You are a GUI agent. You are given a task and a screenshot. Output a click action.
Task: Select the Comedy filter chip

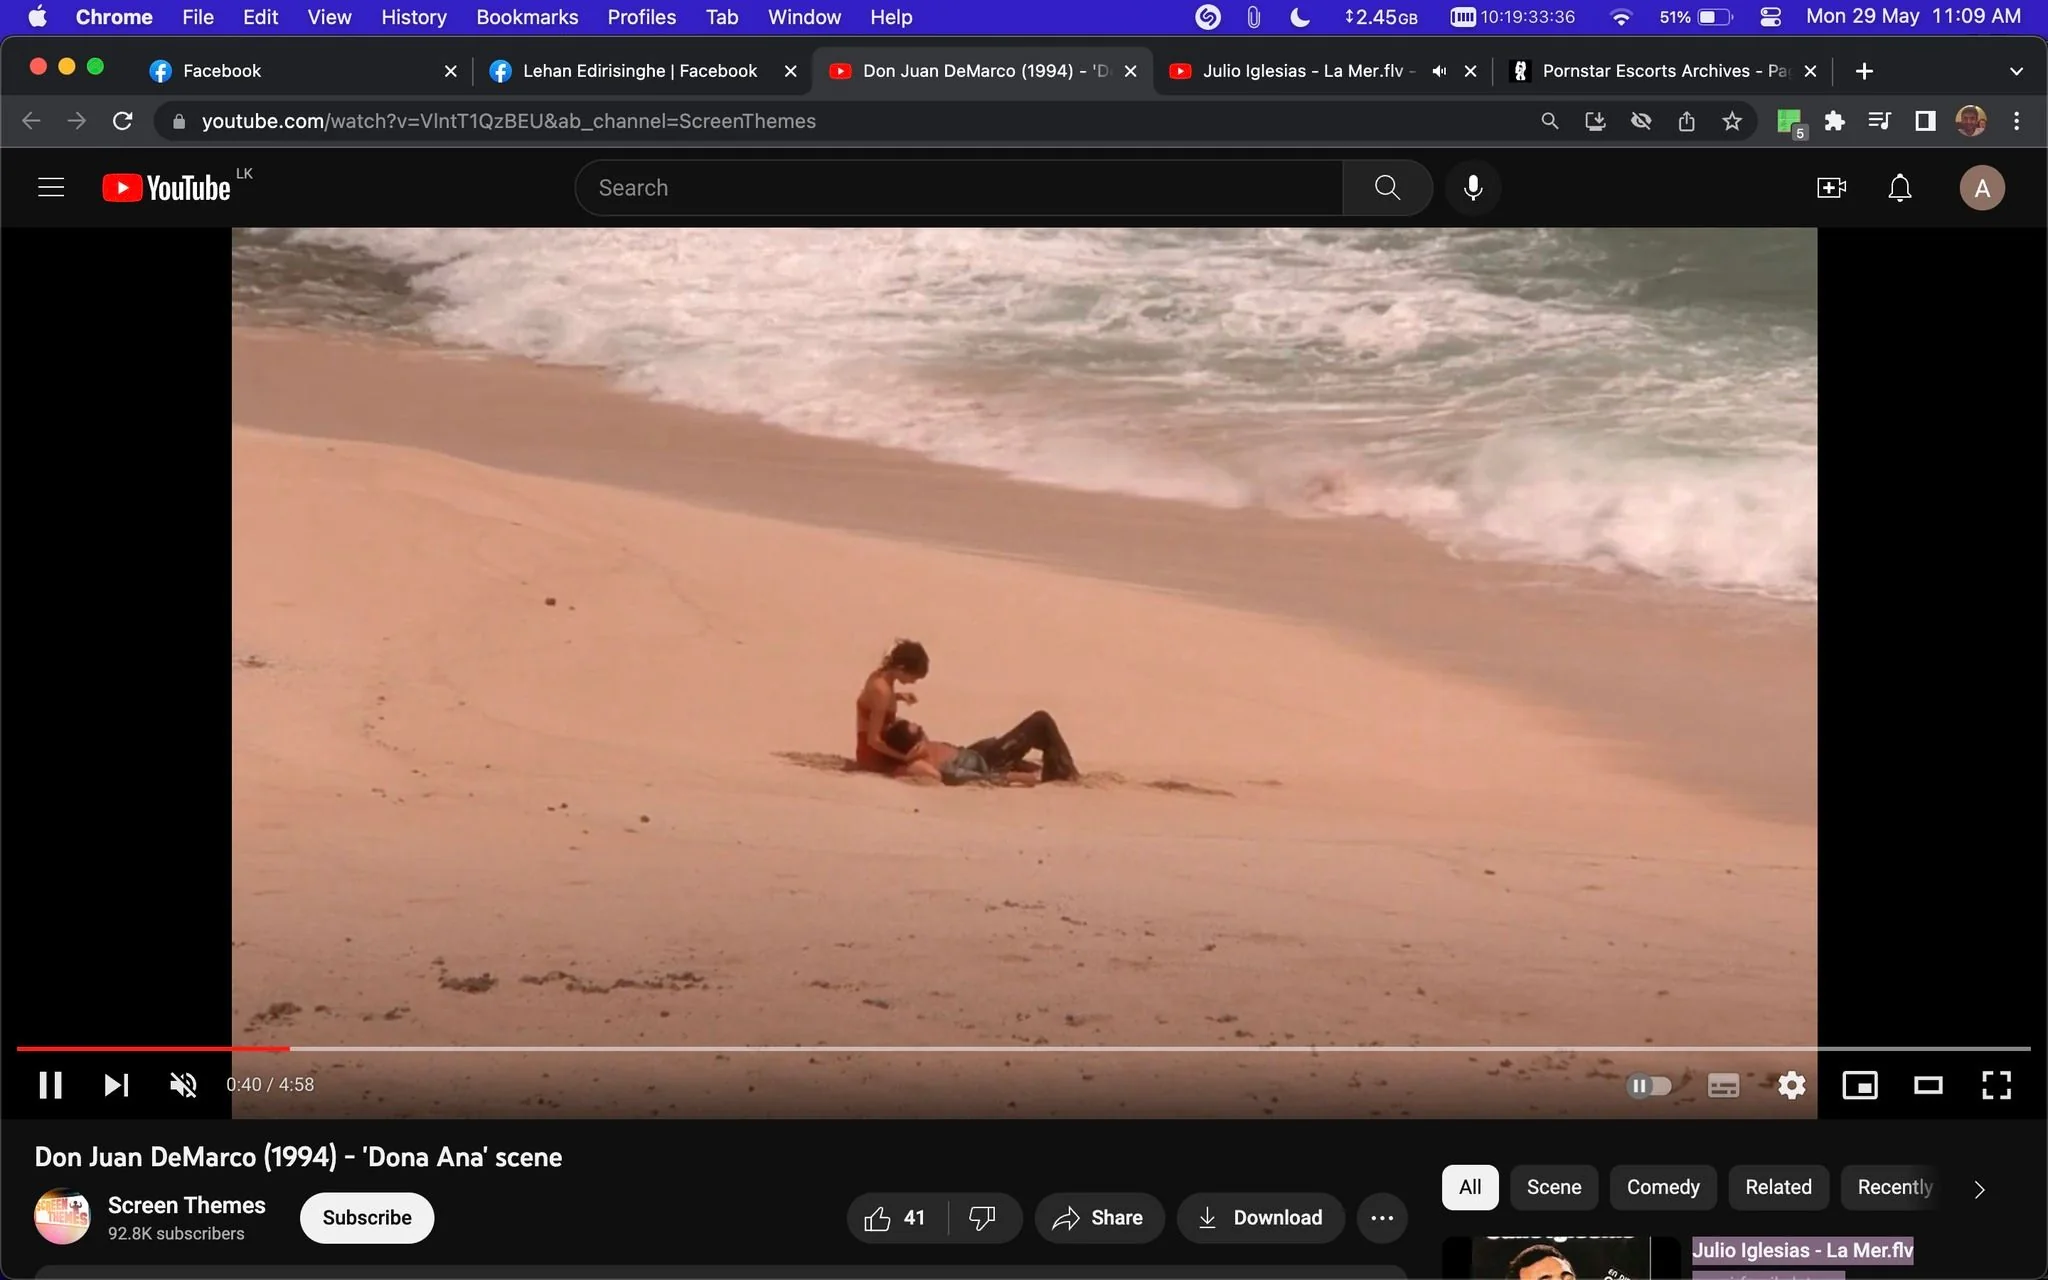(x=1663, y=1187)
